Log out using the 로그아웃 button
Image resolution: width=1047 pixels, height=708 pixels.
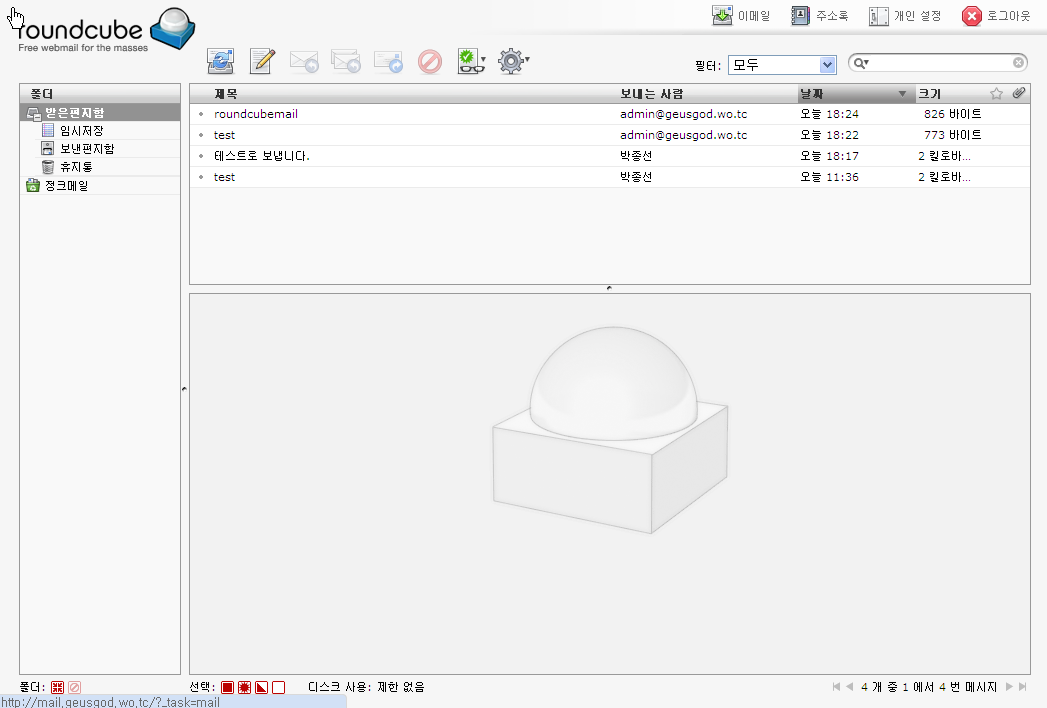point(996,15)
